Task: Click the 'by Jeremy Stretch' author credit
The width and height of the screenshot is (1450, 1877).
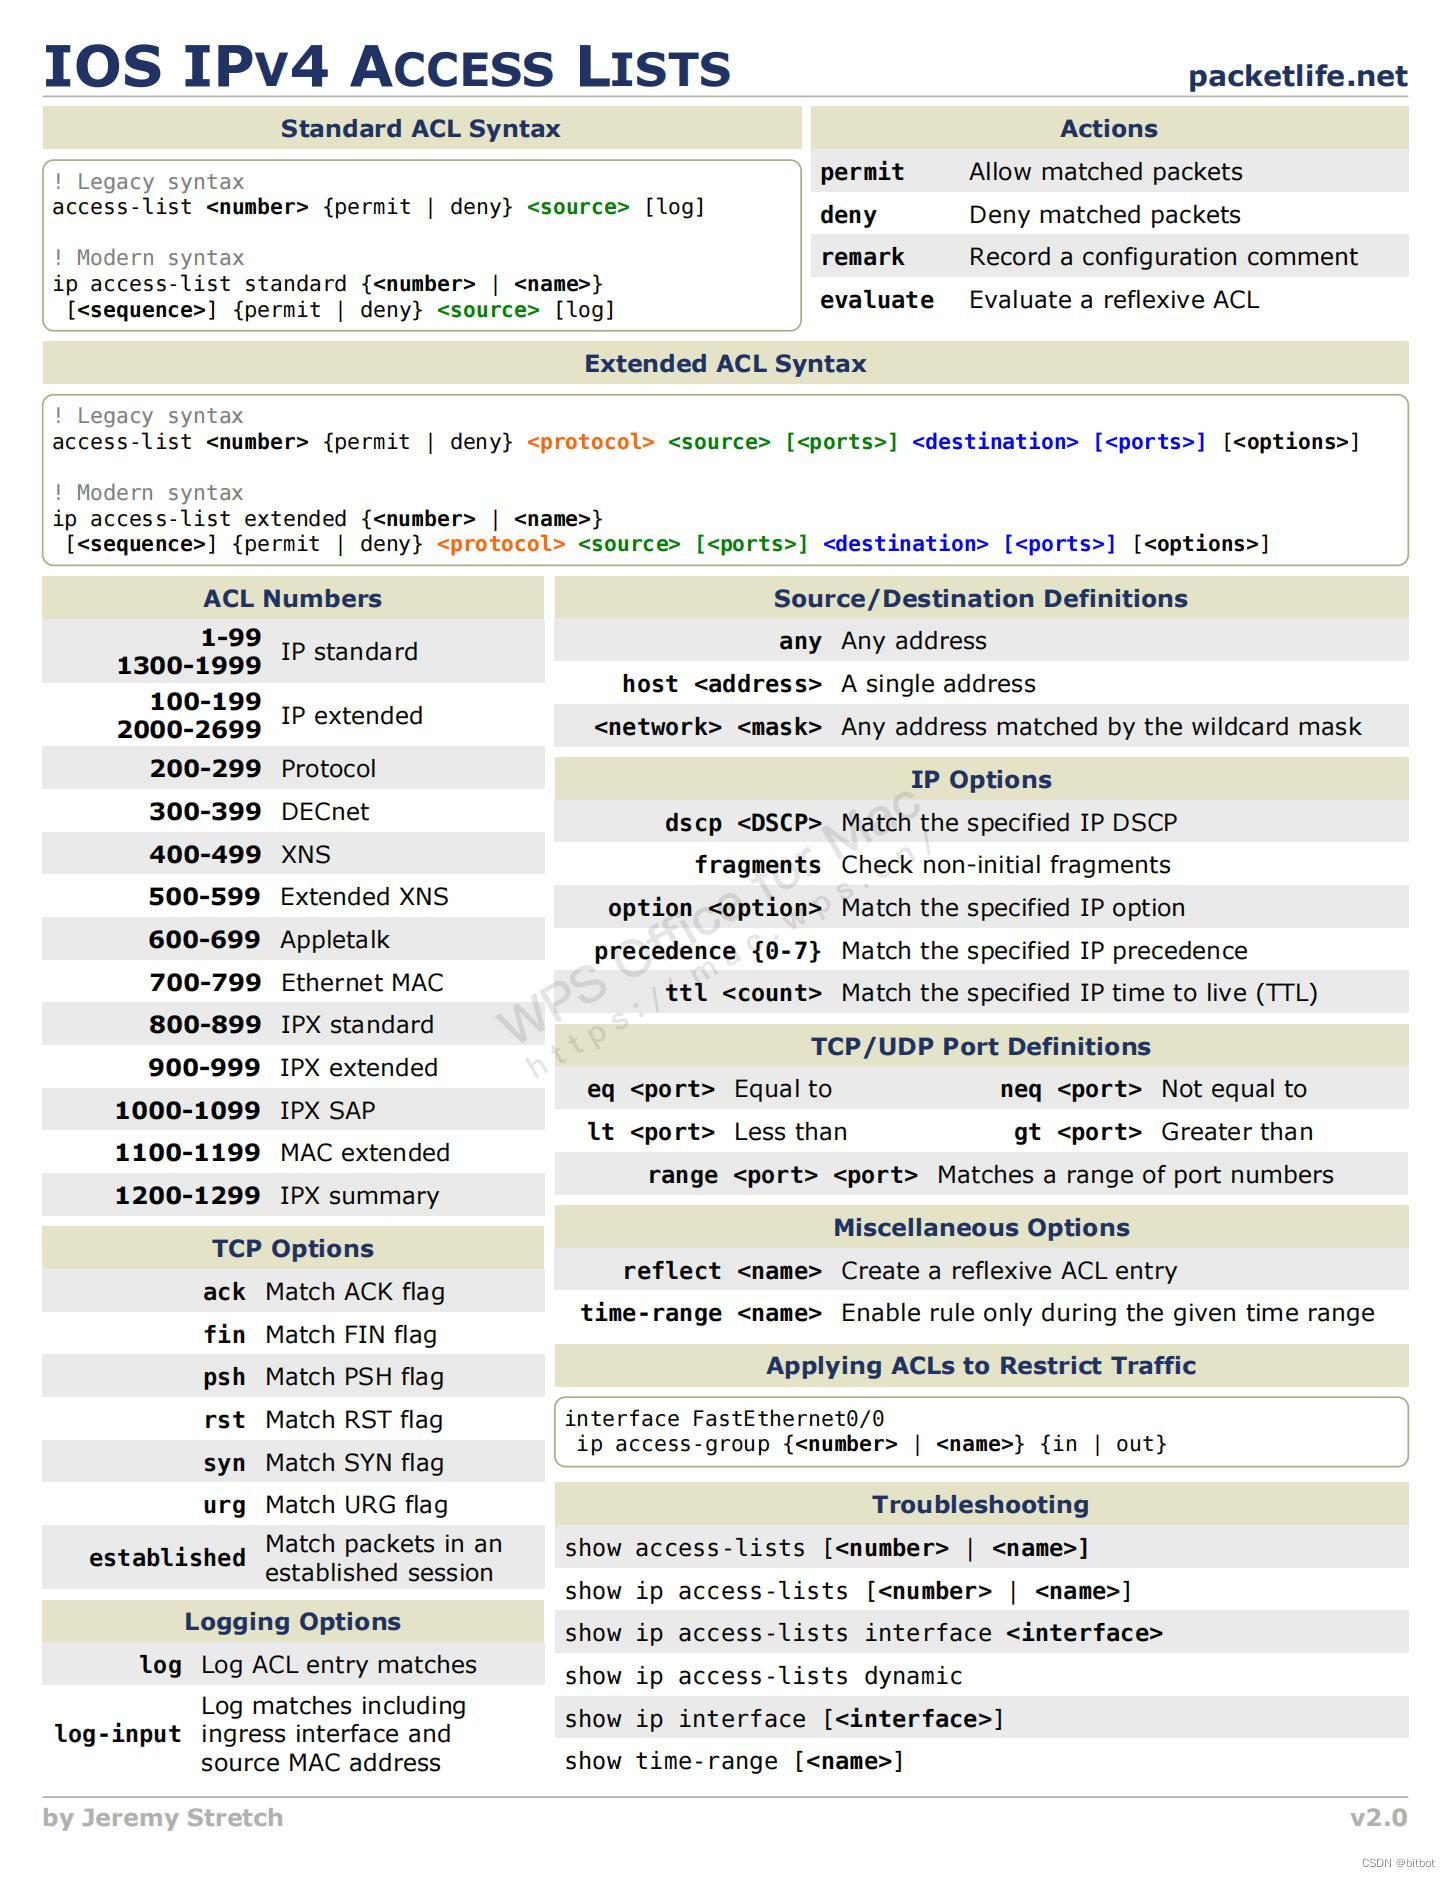Action: (163, 1817)
